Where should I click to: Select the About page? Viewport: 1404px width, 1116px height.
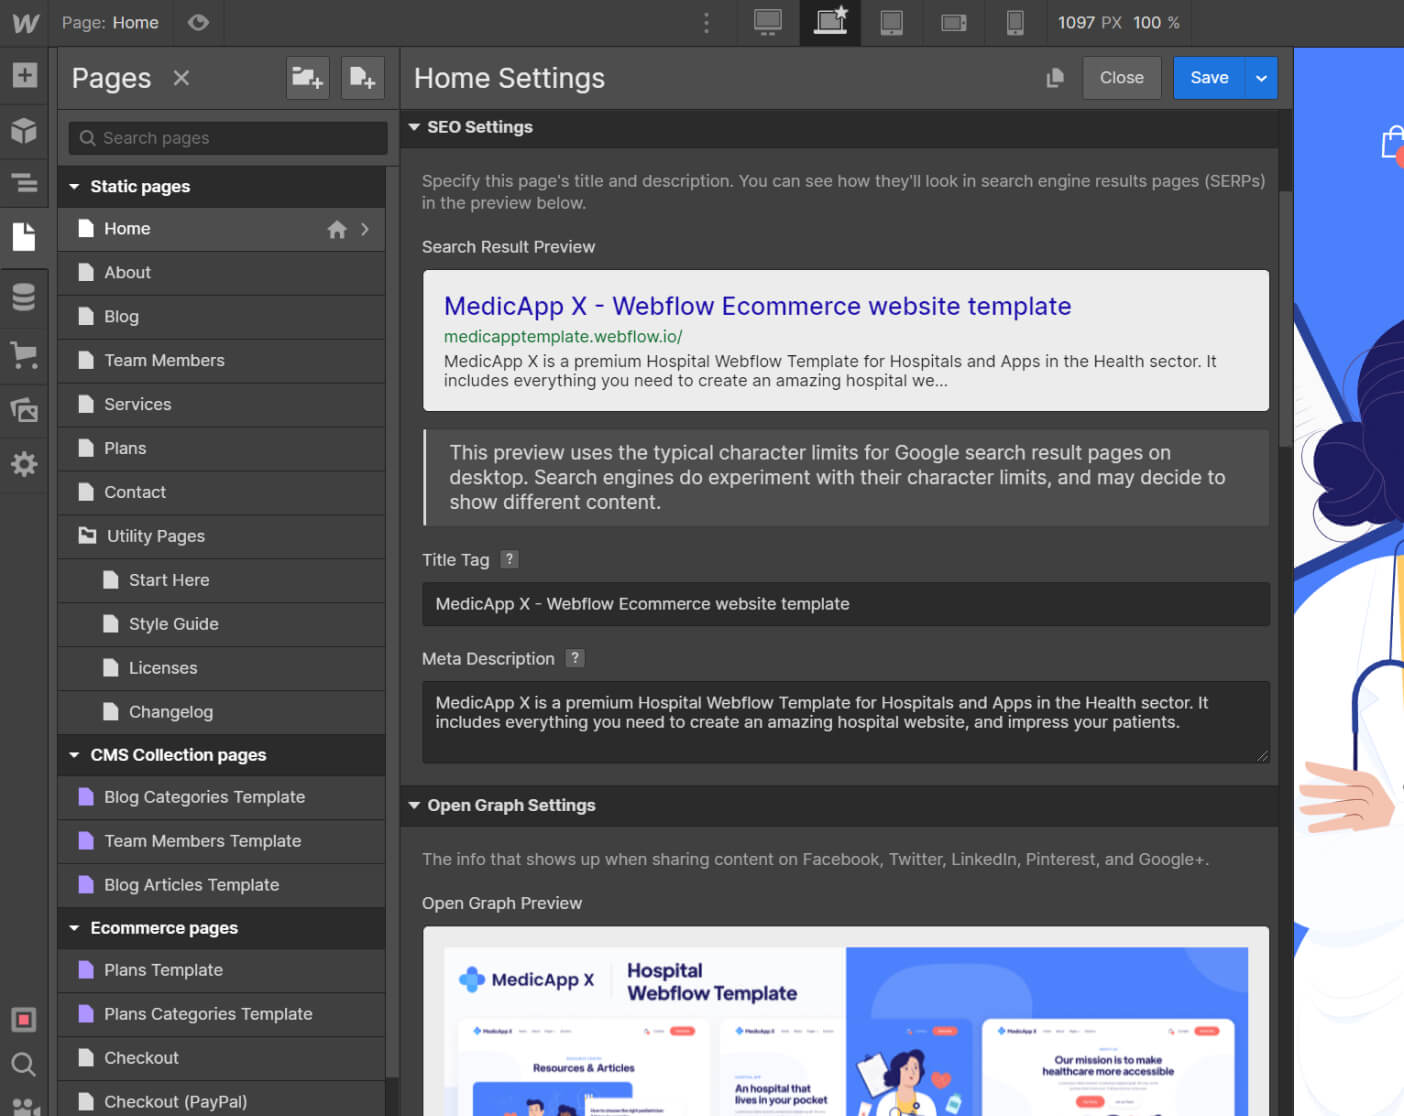pyautogui.click(x=221, y=273)
